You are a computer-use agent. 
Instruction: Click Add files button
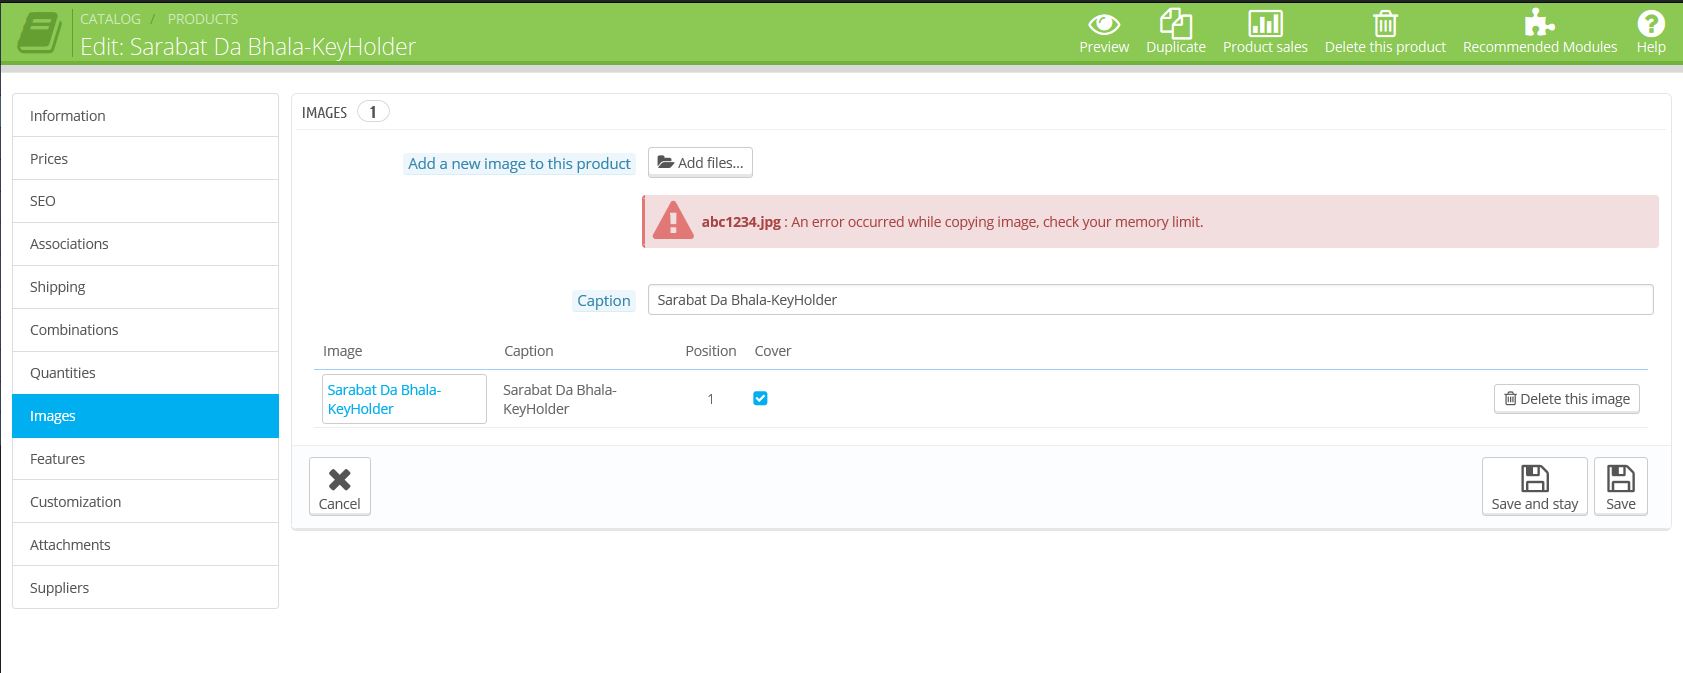700,162
